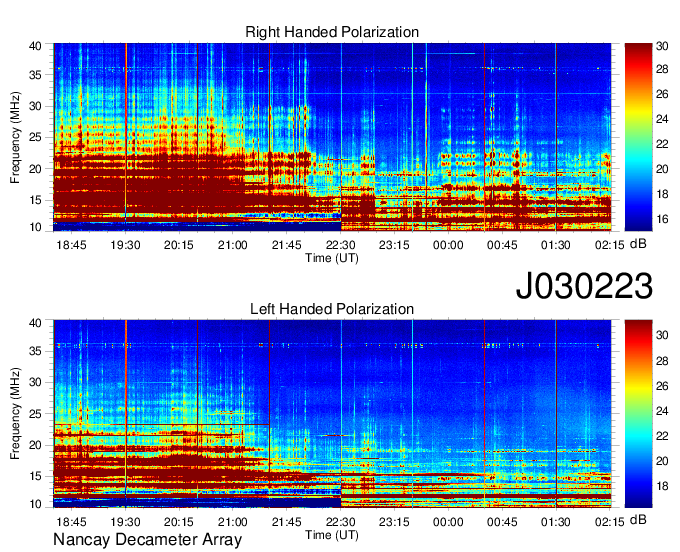The image size is (680, 552).
Task: Click the 15 MHz tick on the top plot
Action: pyautogui.click(x=35, y=200)
